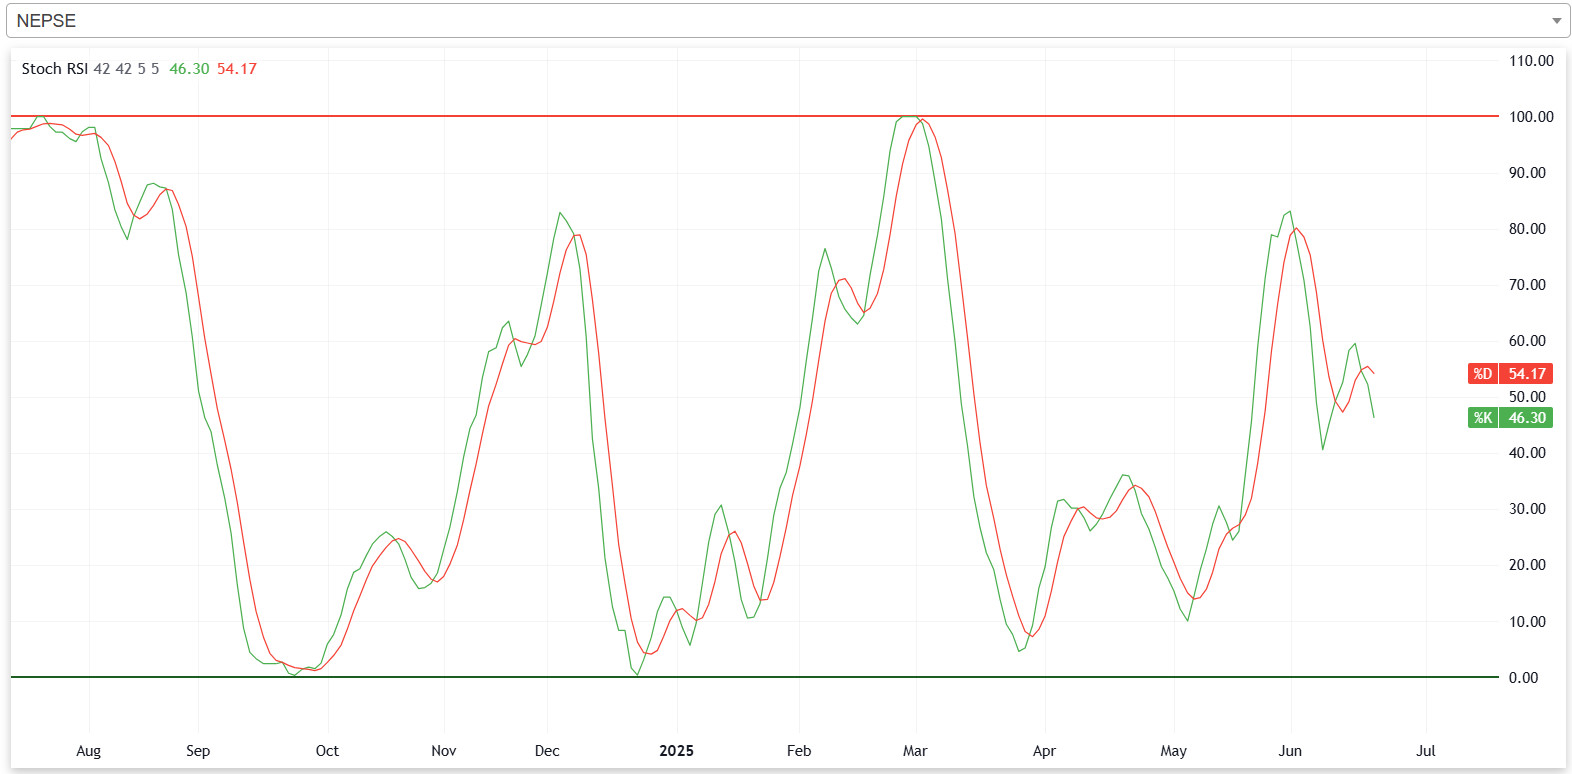Screen dimensions: 1572x774
Task: Click the 0.00 scale value
Action: click(1523, 678)
